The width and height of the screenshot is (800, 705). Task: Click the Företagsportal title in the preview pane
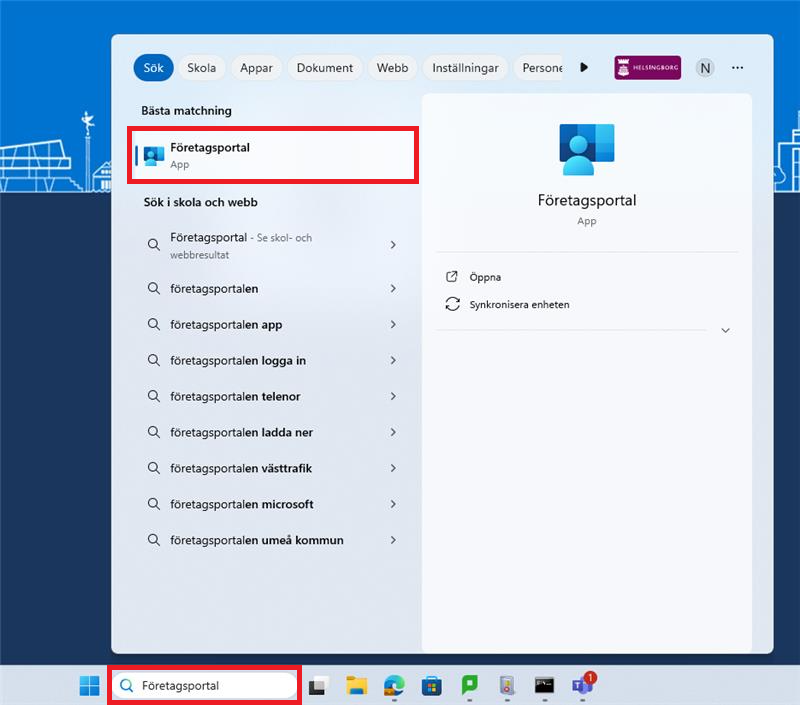tap(587, 200)
